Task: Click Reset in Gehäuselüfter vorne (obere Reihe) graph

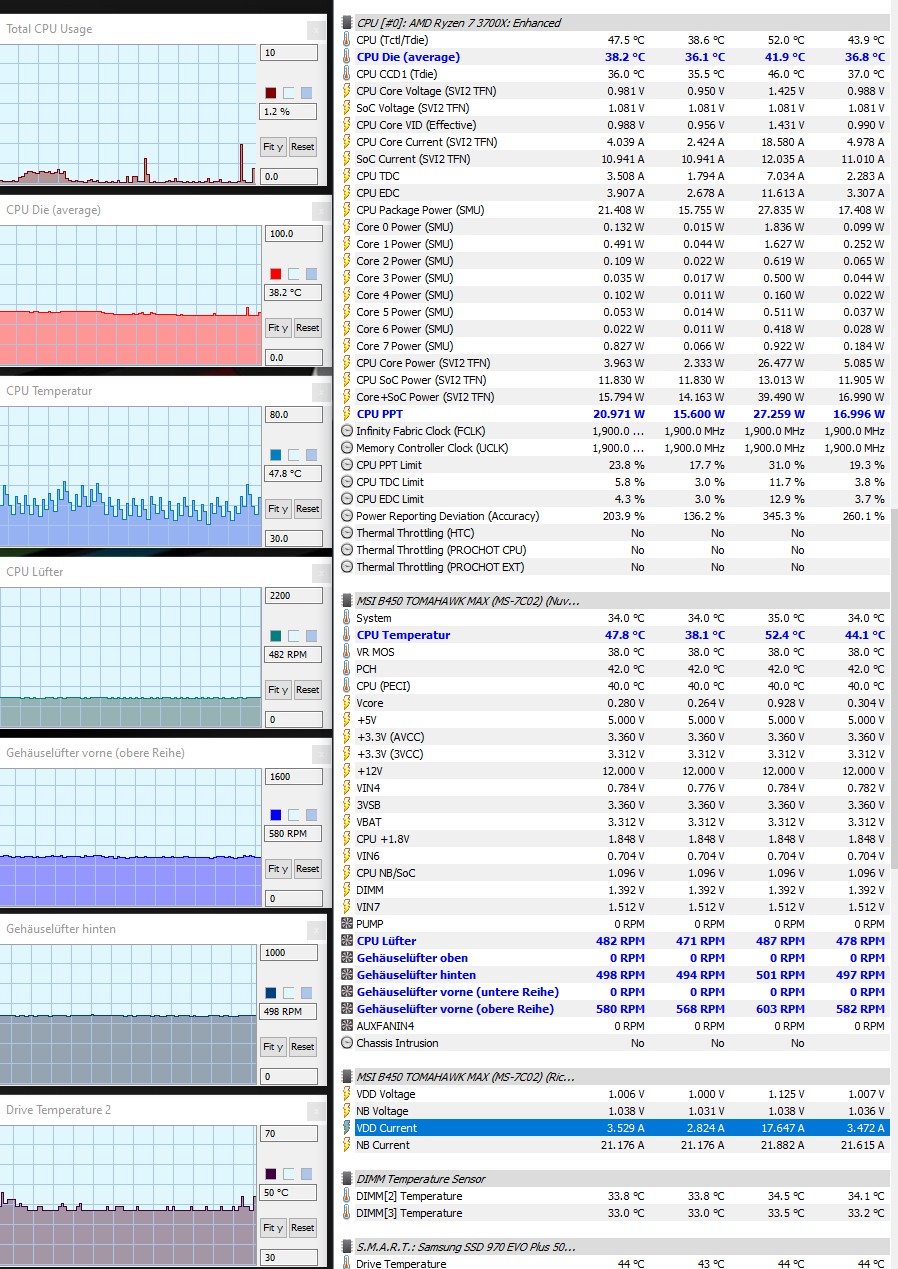Action: coord(308,868)
